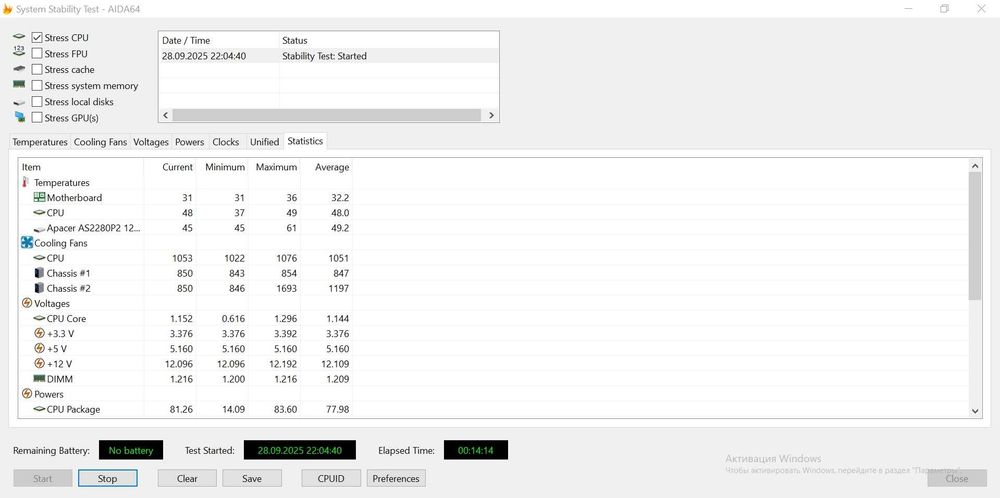Open CPUID panel
The height and width of the screenshot is (498, 1000).
coord(331,478)
